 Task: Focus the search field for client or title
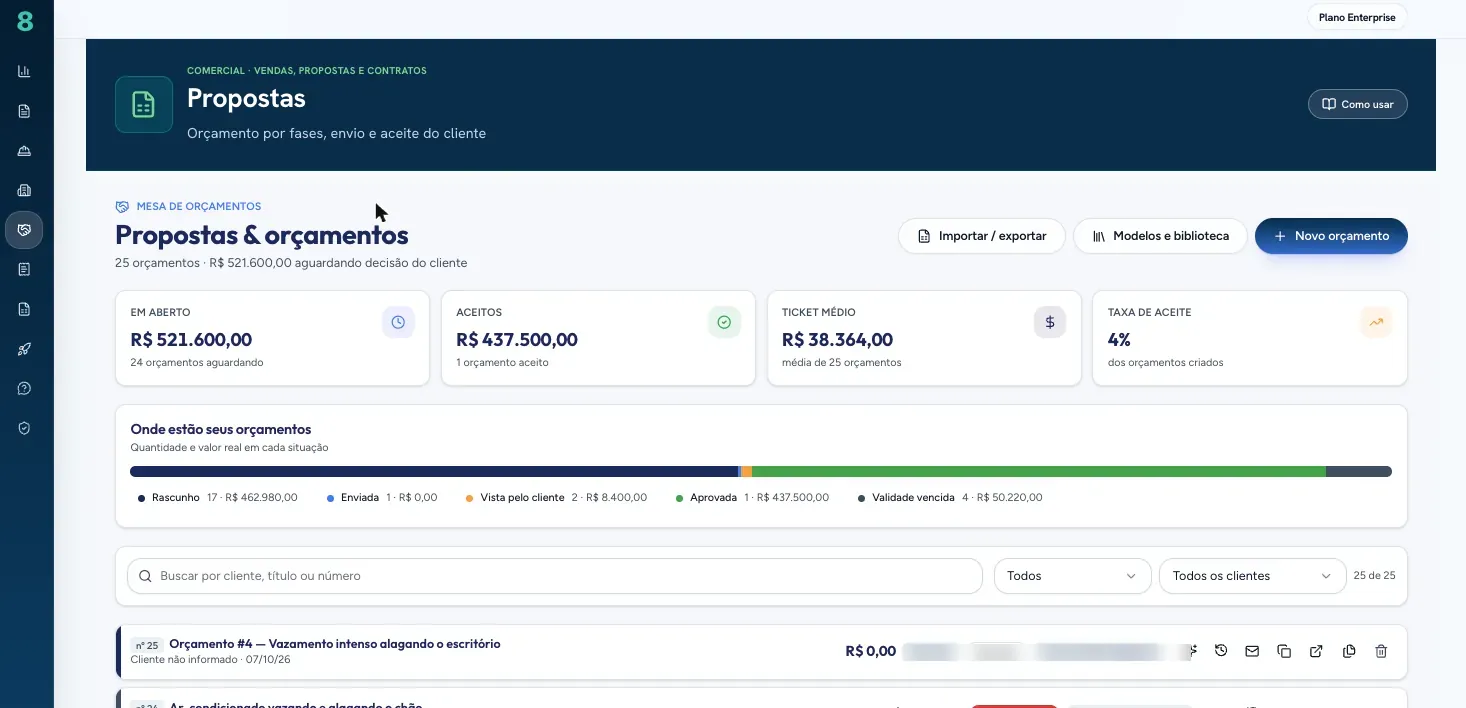pos(555,576)
